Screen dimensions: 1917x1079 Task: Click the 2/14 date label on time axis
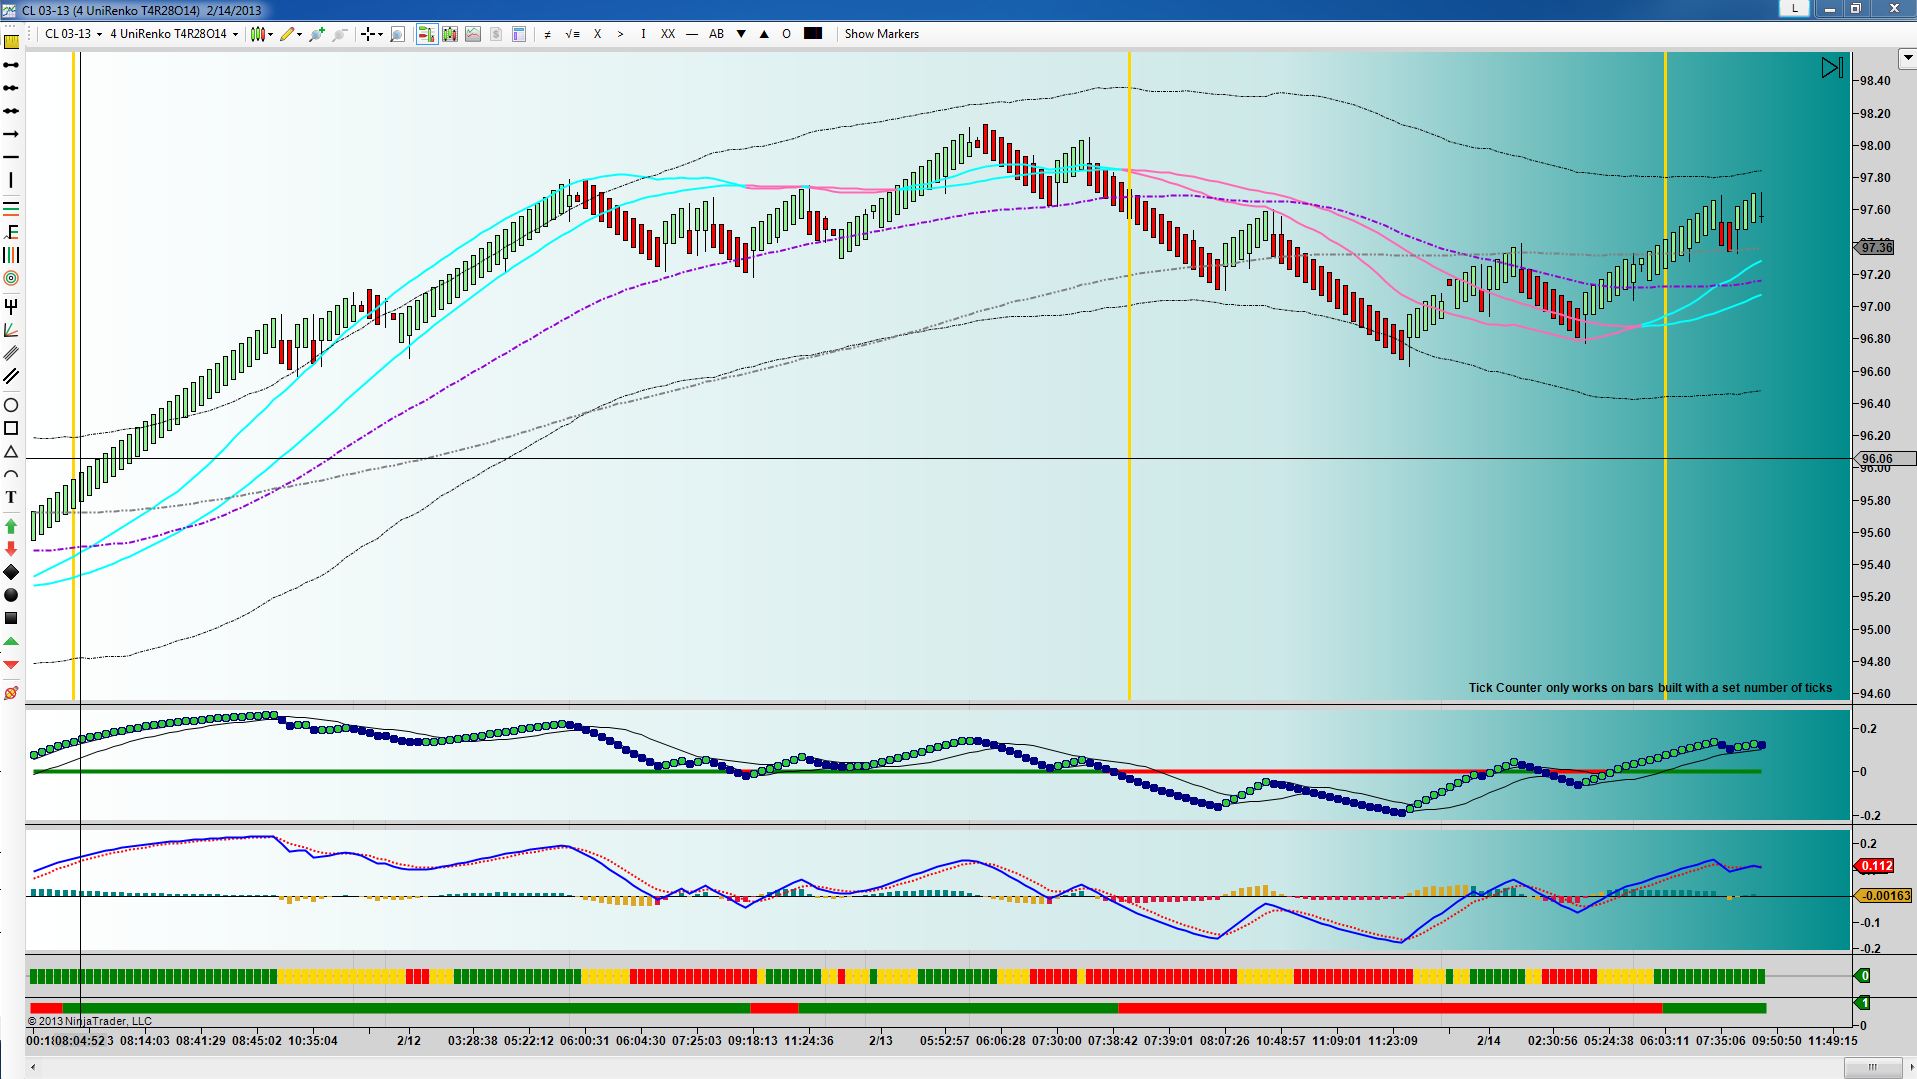(1489, 1040)
